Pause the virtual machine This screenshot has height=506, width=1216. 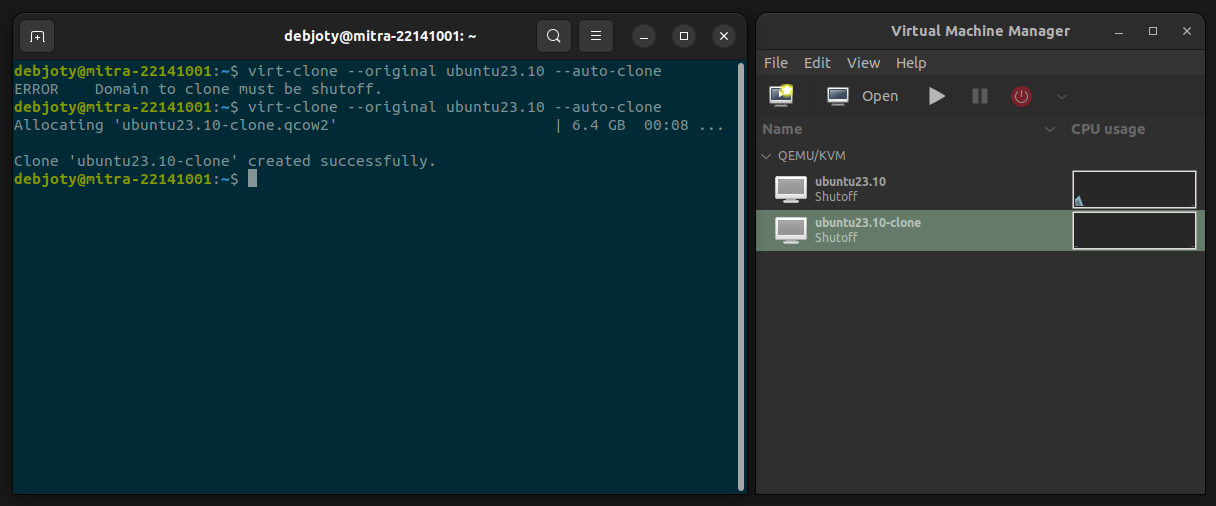(x=980, y=96)
